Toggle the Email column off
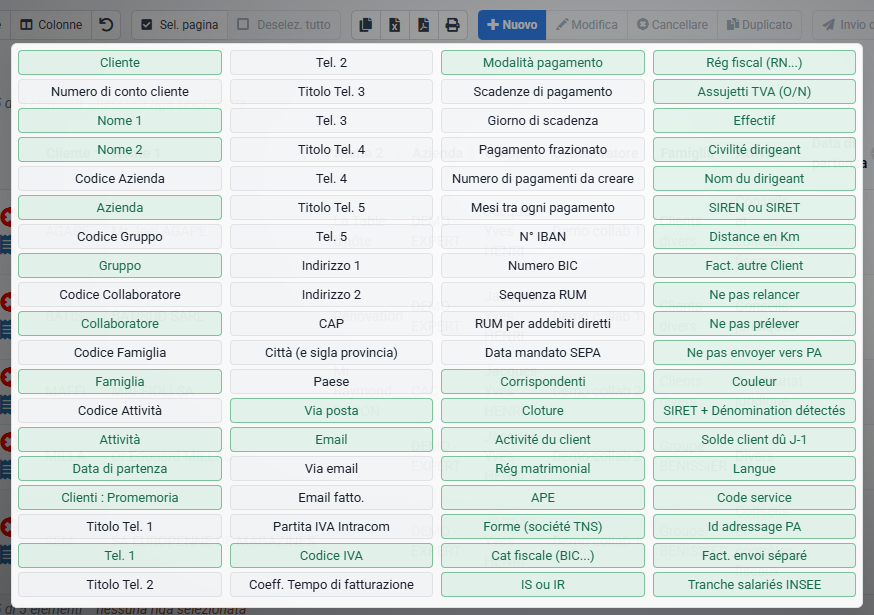The image size is (874, 615). 331,439
